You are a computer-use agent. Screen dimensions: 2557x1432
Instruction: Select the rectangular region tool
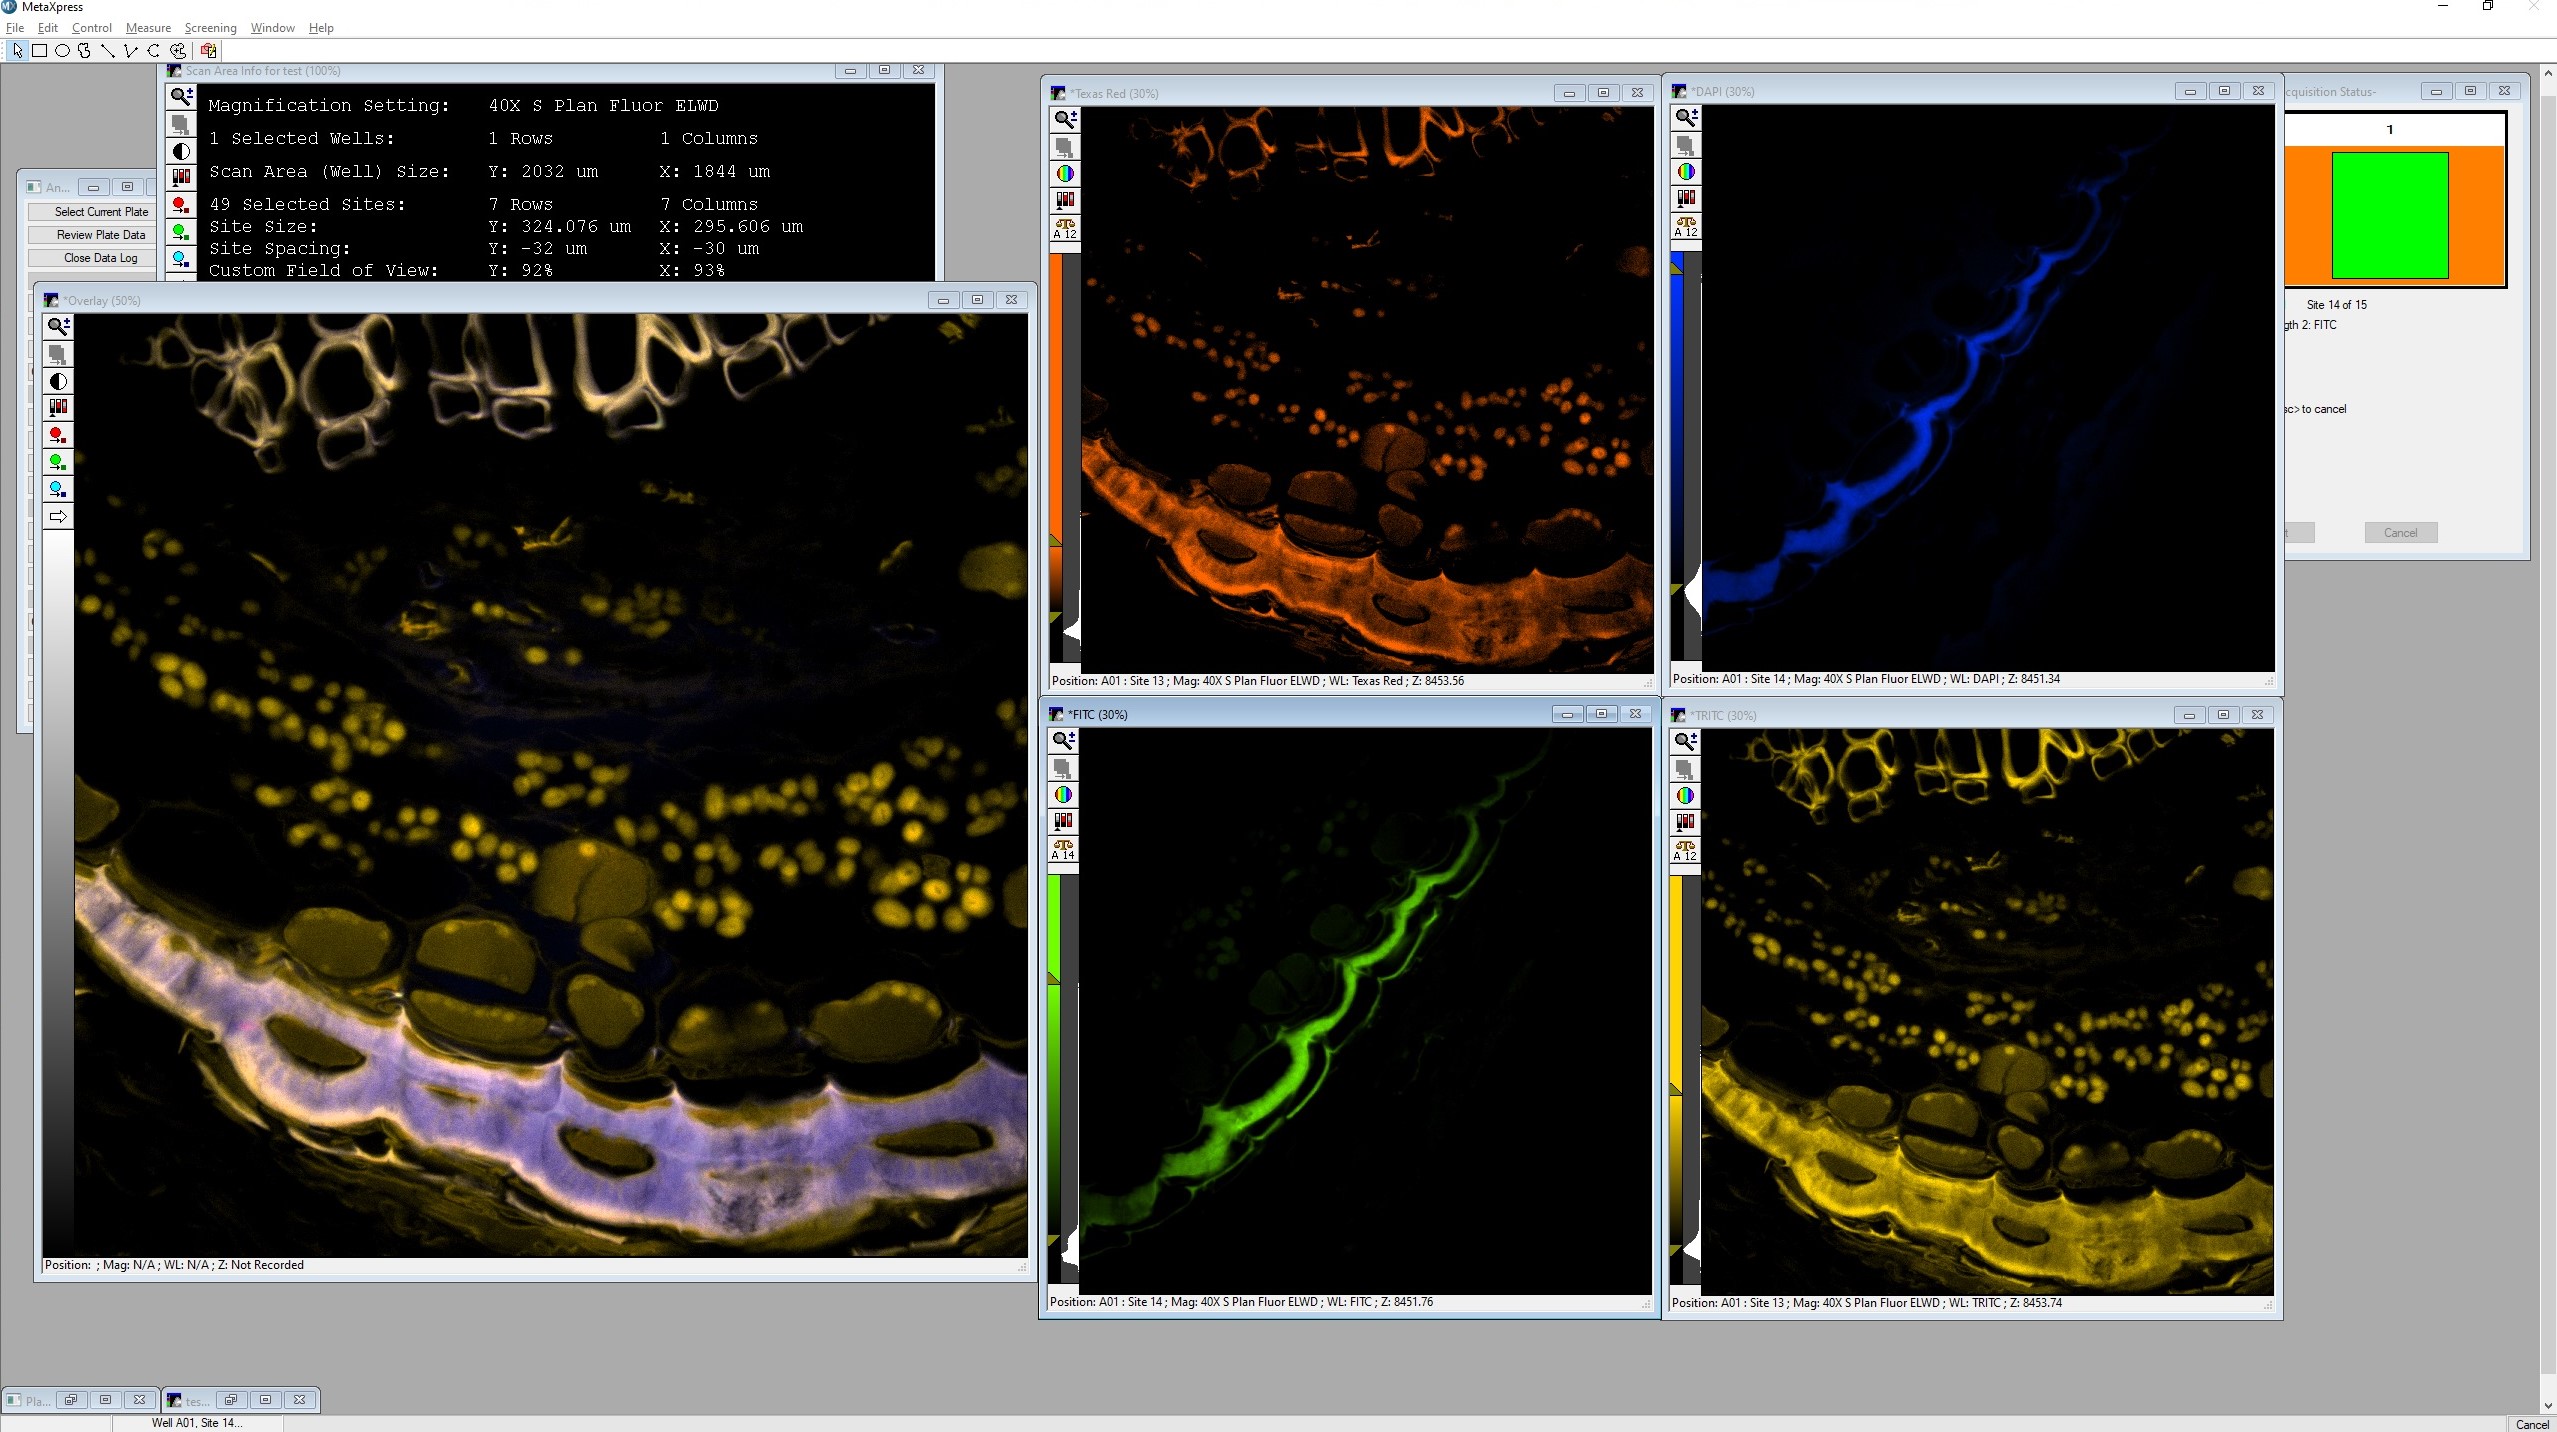pos(40,51)
